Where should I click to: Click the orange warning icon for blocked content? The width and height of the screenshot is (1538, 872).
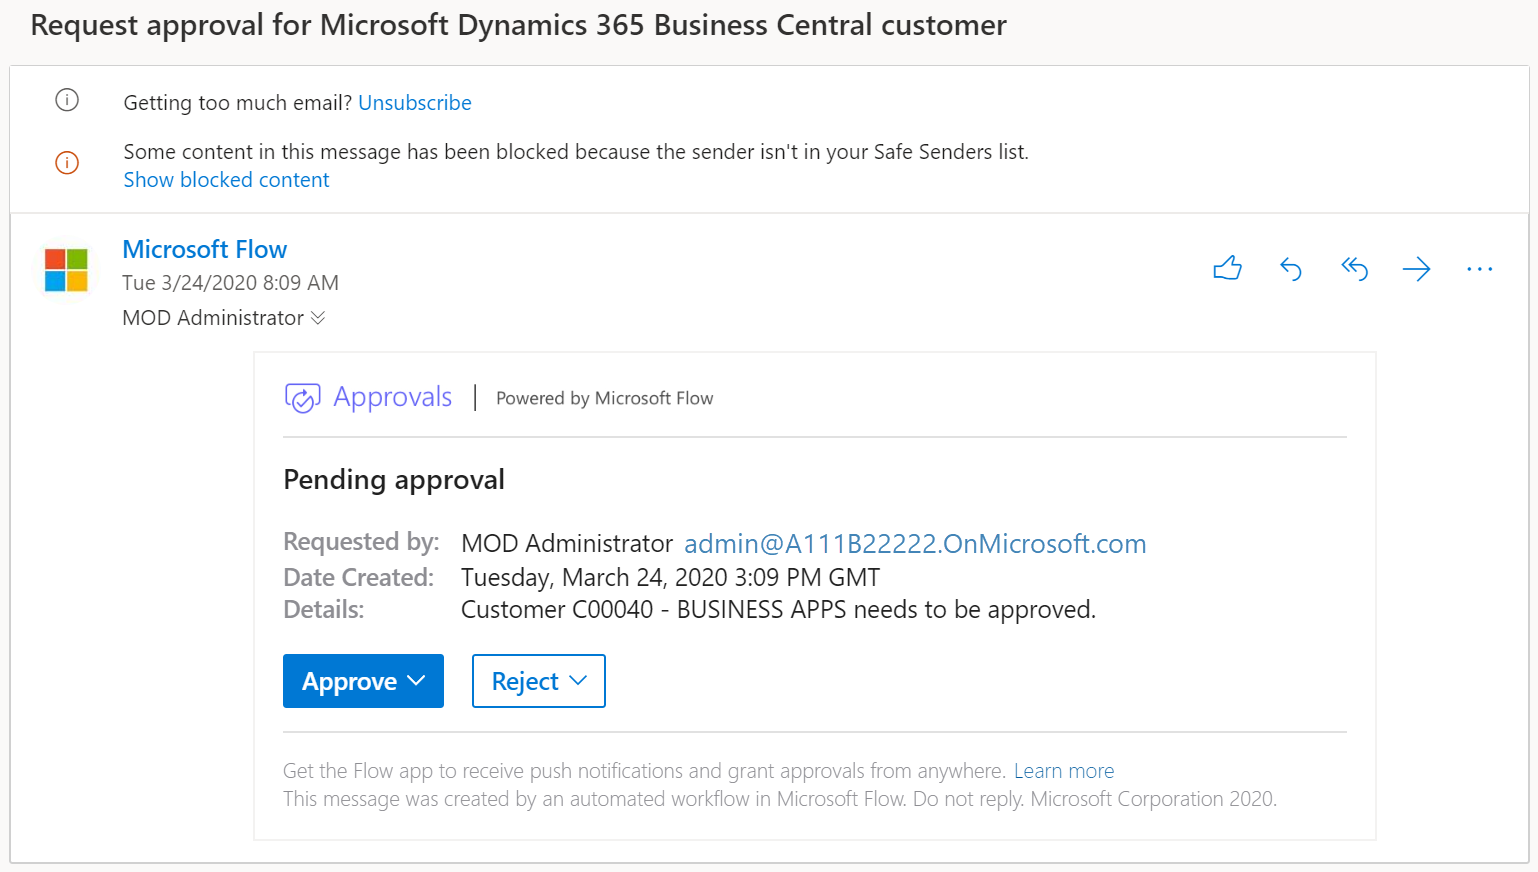pos(67,162)
